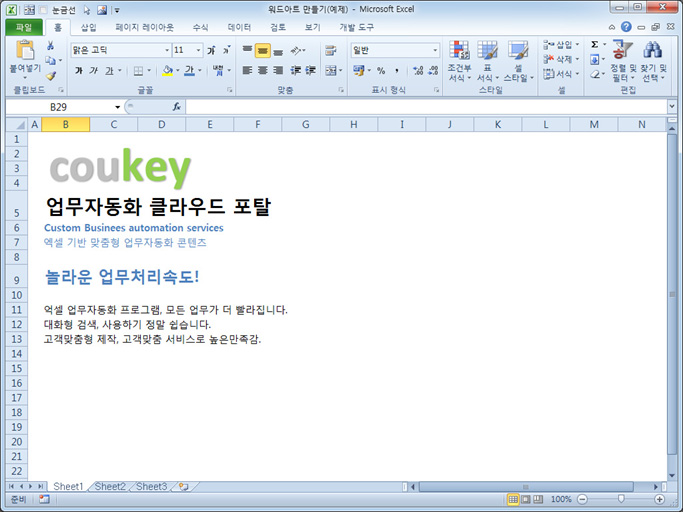Expand font size dropdown
Image resolution: width=683 pixels, height=512 pixels.
coord(199,51)
